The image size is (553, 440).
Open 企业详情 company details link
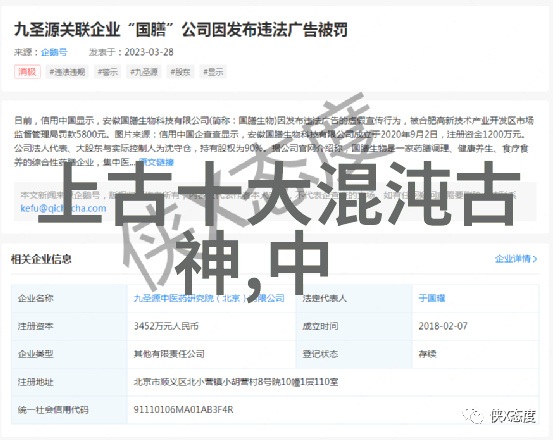pyautogui.click(x=512, y=259)
